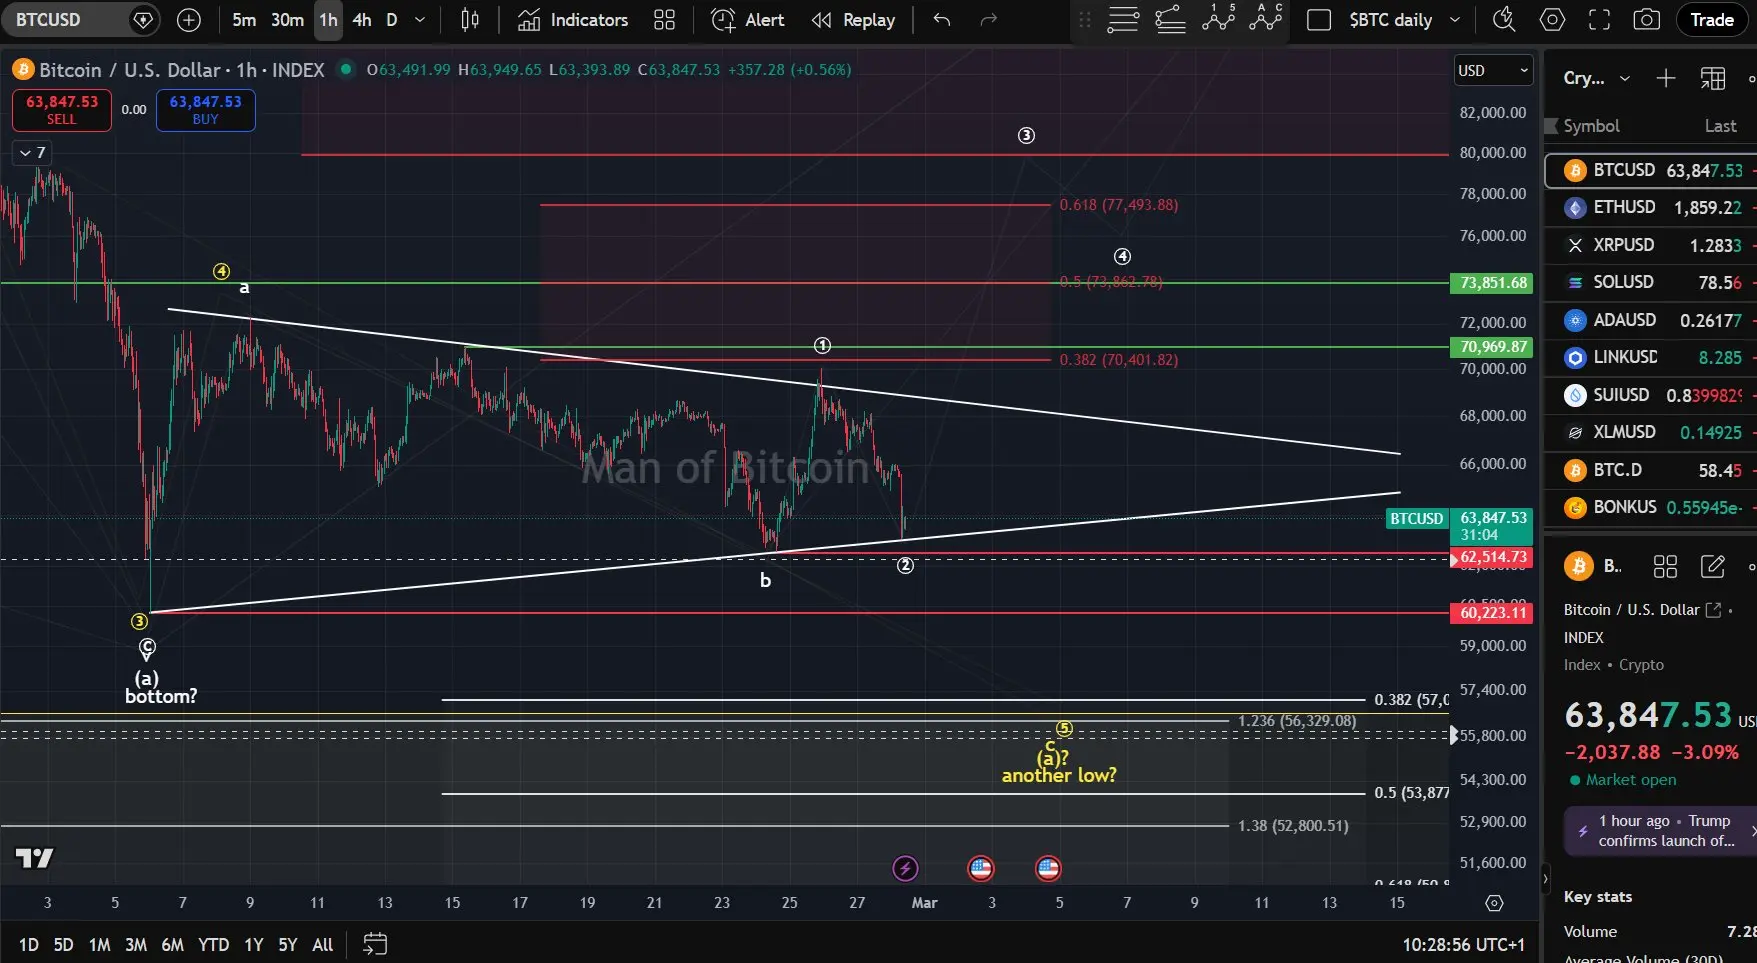Sort watchlist by the Last column
1757x963 pixels.
pyautogui.click(x=1720, y=126)
